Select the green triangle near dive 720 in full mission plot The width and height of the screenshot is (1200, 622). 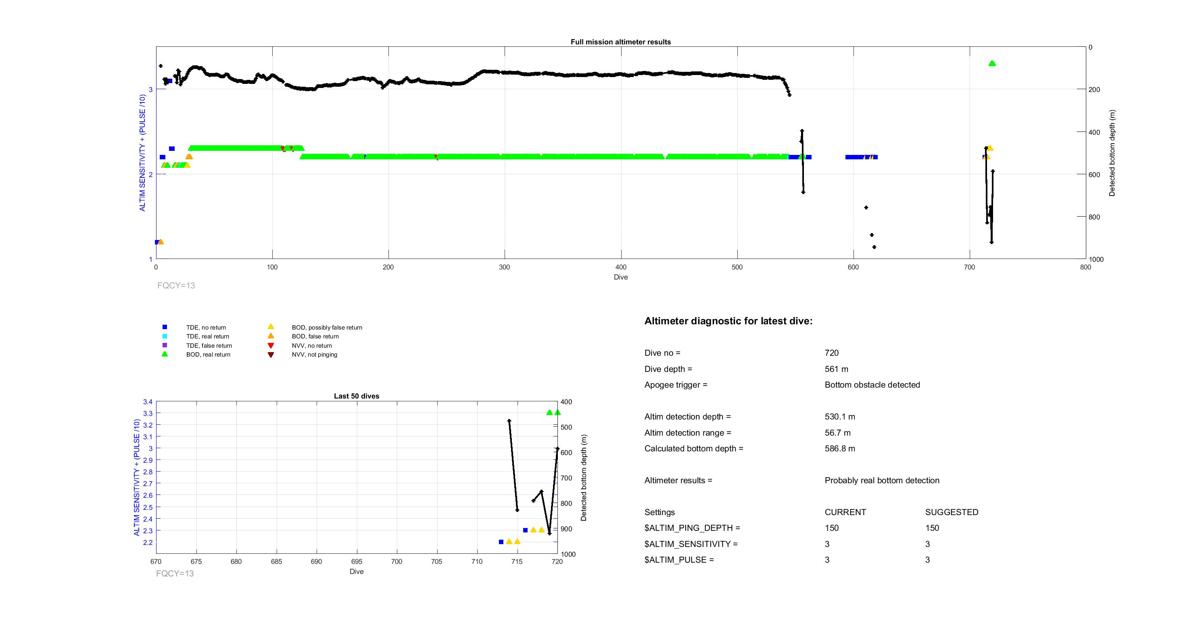pyautogui.click(x=992, y=63)
